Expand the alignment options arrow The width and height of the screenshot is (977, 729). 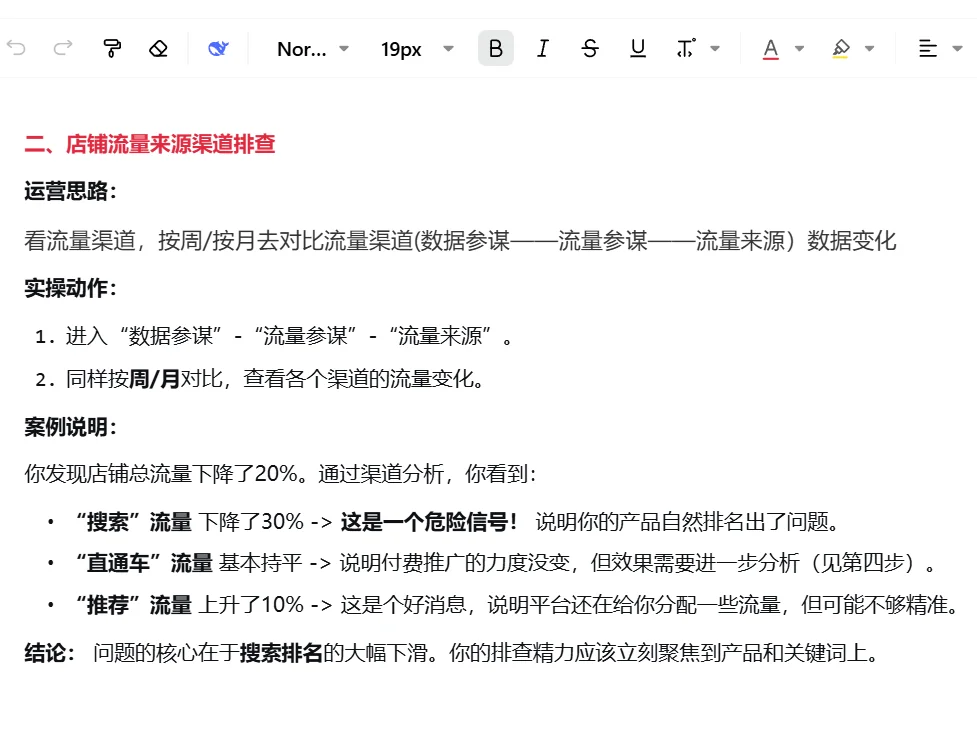click(x=958, y=48)
